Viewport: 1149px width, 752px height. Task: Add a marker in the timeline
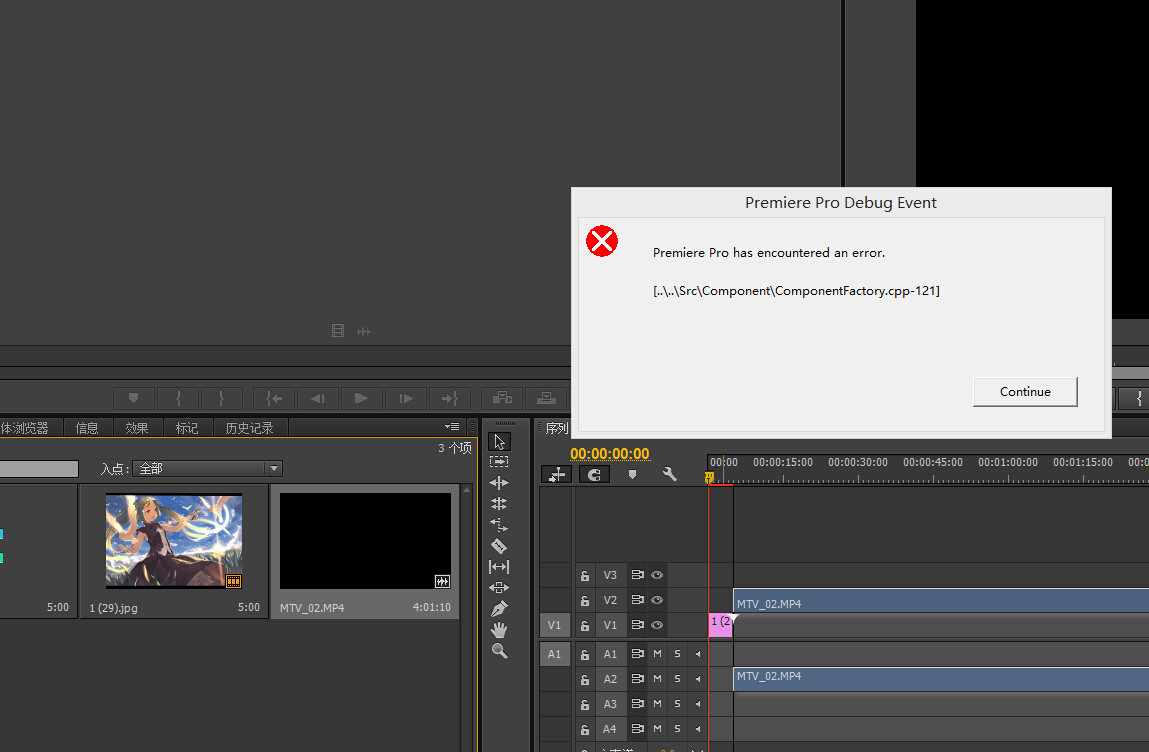pos(632,474)
